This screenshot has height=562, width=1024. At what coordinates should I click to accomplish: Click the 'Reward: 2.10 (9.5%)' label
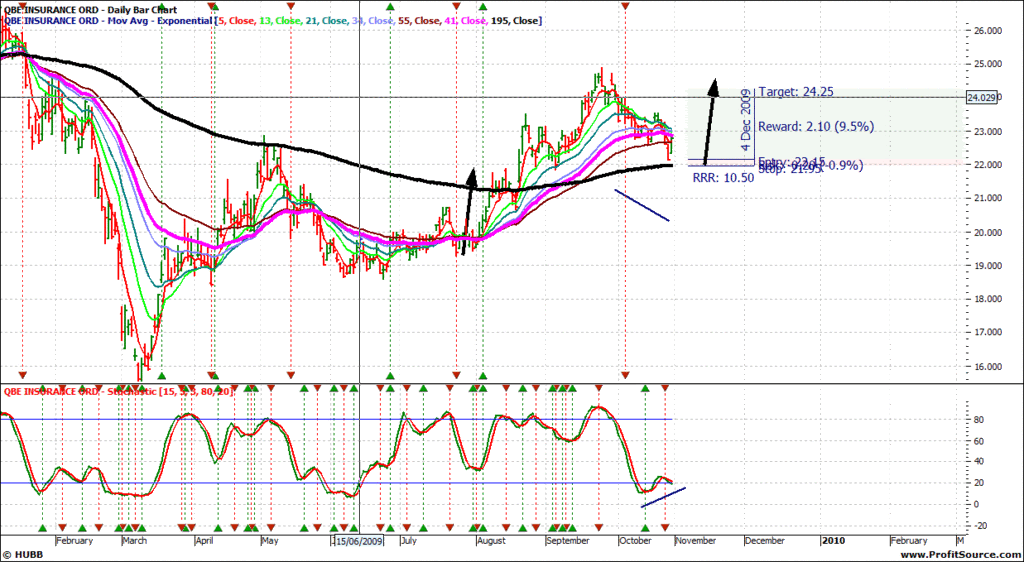pos(816,127)
